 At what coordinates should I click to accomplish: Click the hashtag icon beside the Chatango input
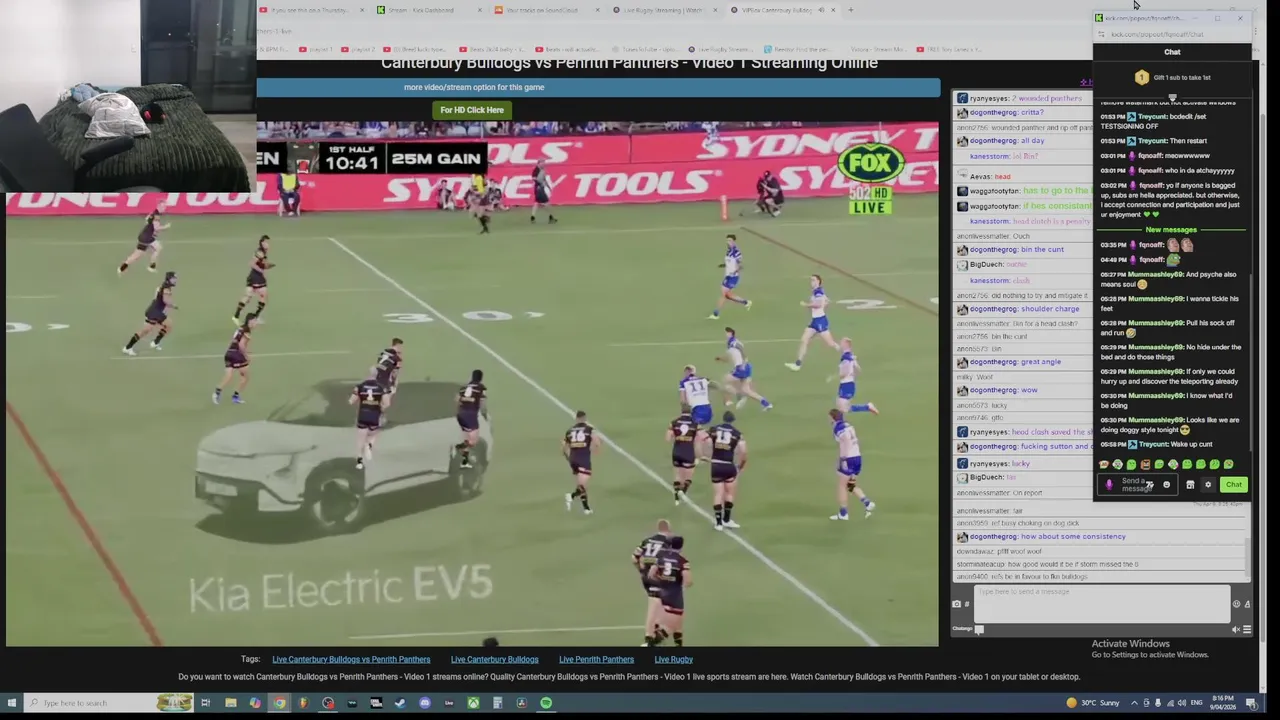(967, 604)
